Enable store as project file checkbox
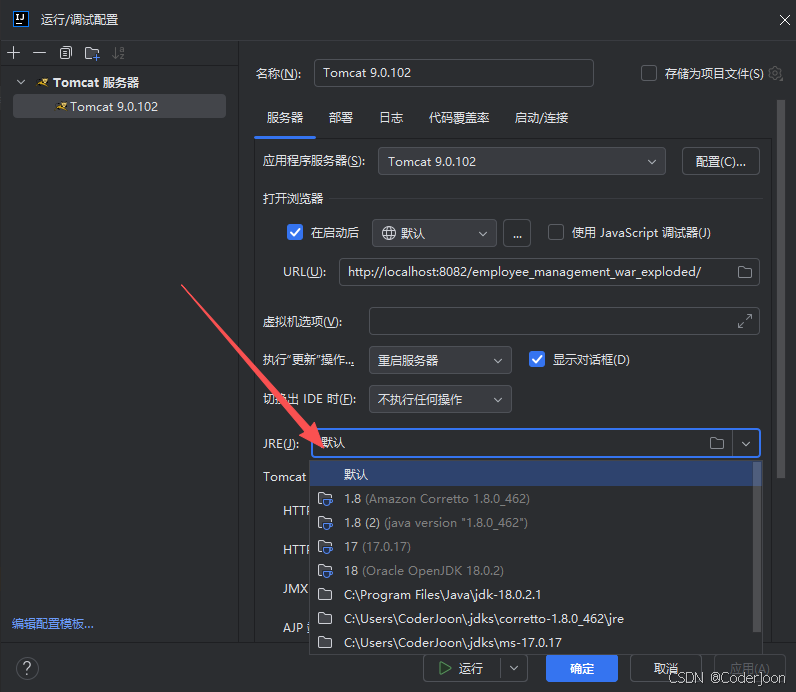This screenshot has height=692, width=796. pos(649,73)
